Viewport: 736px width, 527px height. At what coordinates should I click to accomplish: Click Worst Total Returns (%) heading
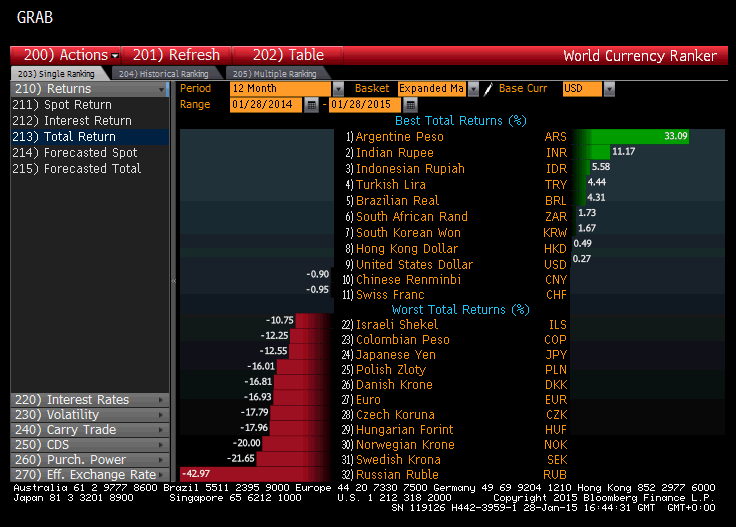tap(460, 310)
